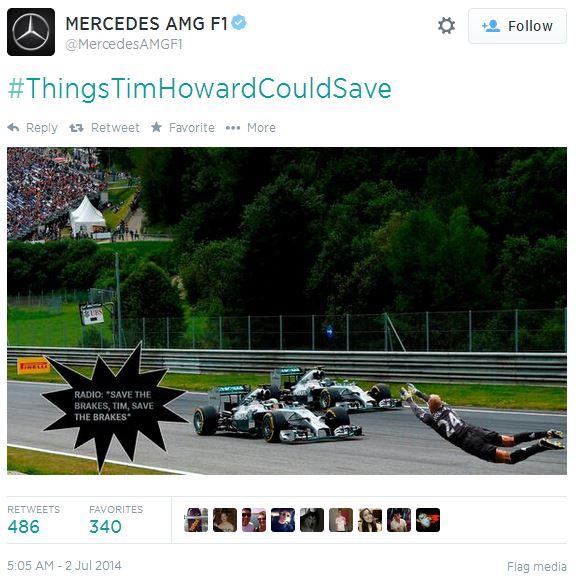Click the Reply arrow icon
The image size is (580, 584).
[13, 128]
